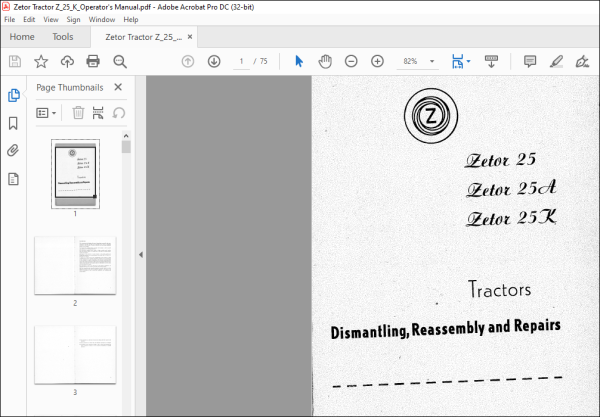Image resolution: width=600 pixels, height=417 pixels.
Task: Click the thumbnails scrollbar handle
Action: click(126, 147)
